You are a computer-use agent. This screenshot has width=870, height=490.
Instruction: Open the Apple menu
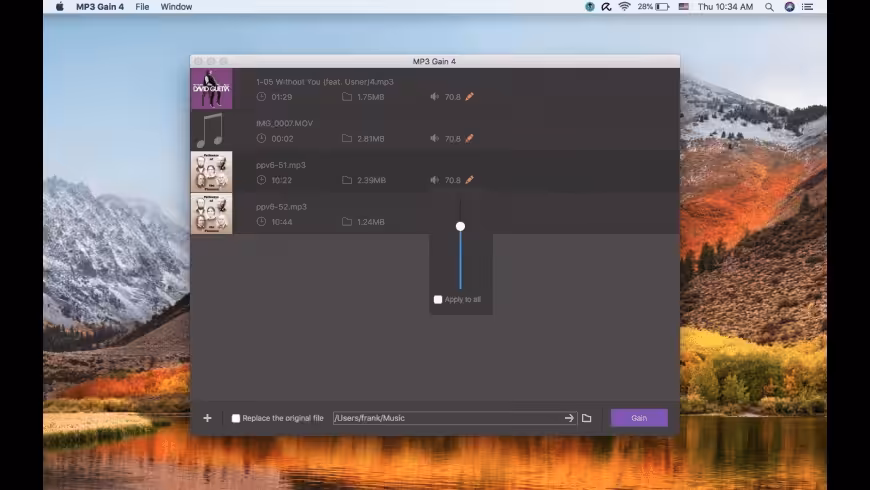(60, 7)
